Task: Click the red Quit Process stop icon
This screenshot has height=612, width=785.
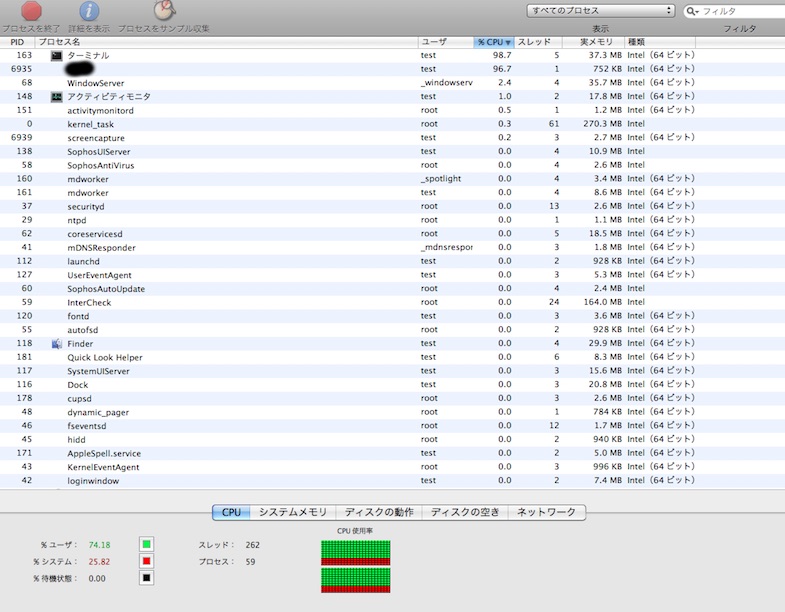Action: coord(31,11)
